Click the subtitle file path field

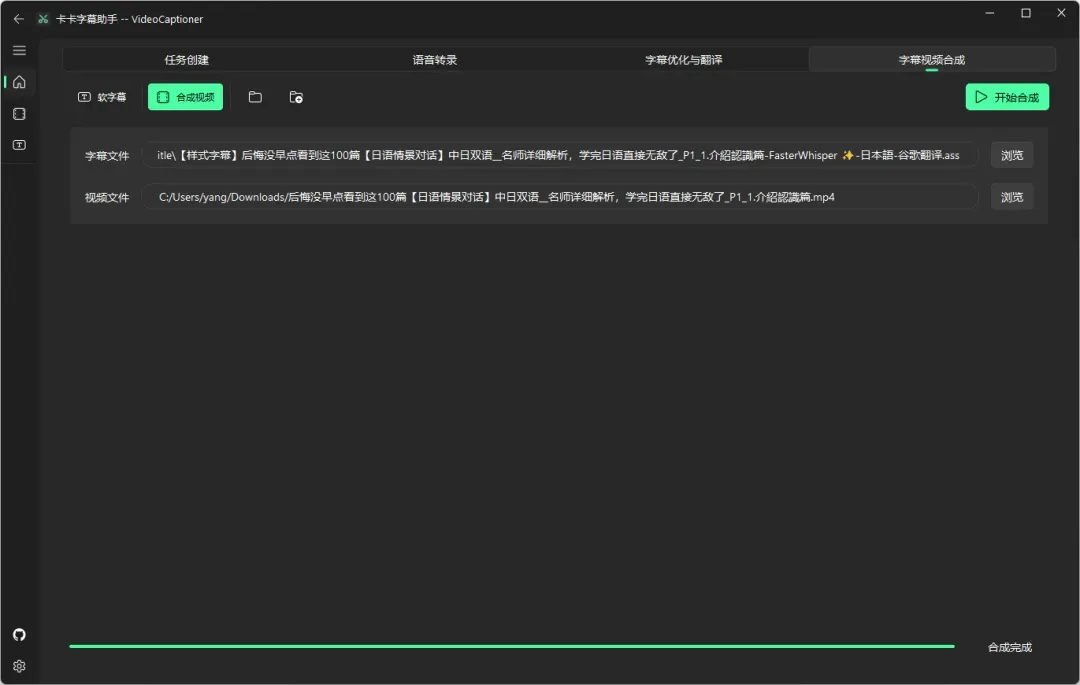pos(558,155)
